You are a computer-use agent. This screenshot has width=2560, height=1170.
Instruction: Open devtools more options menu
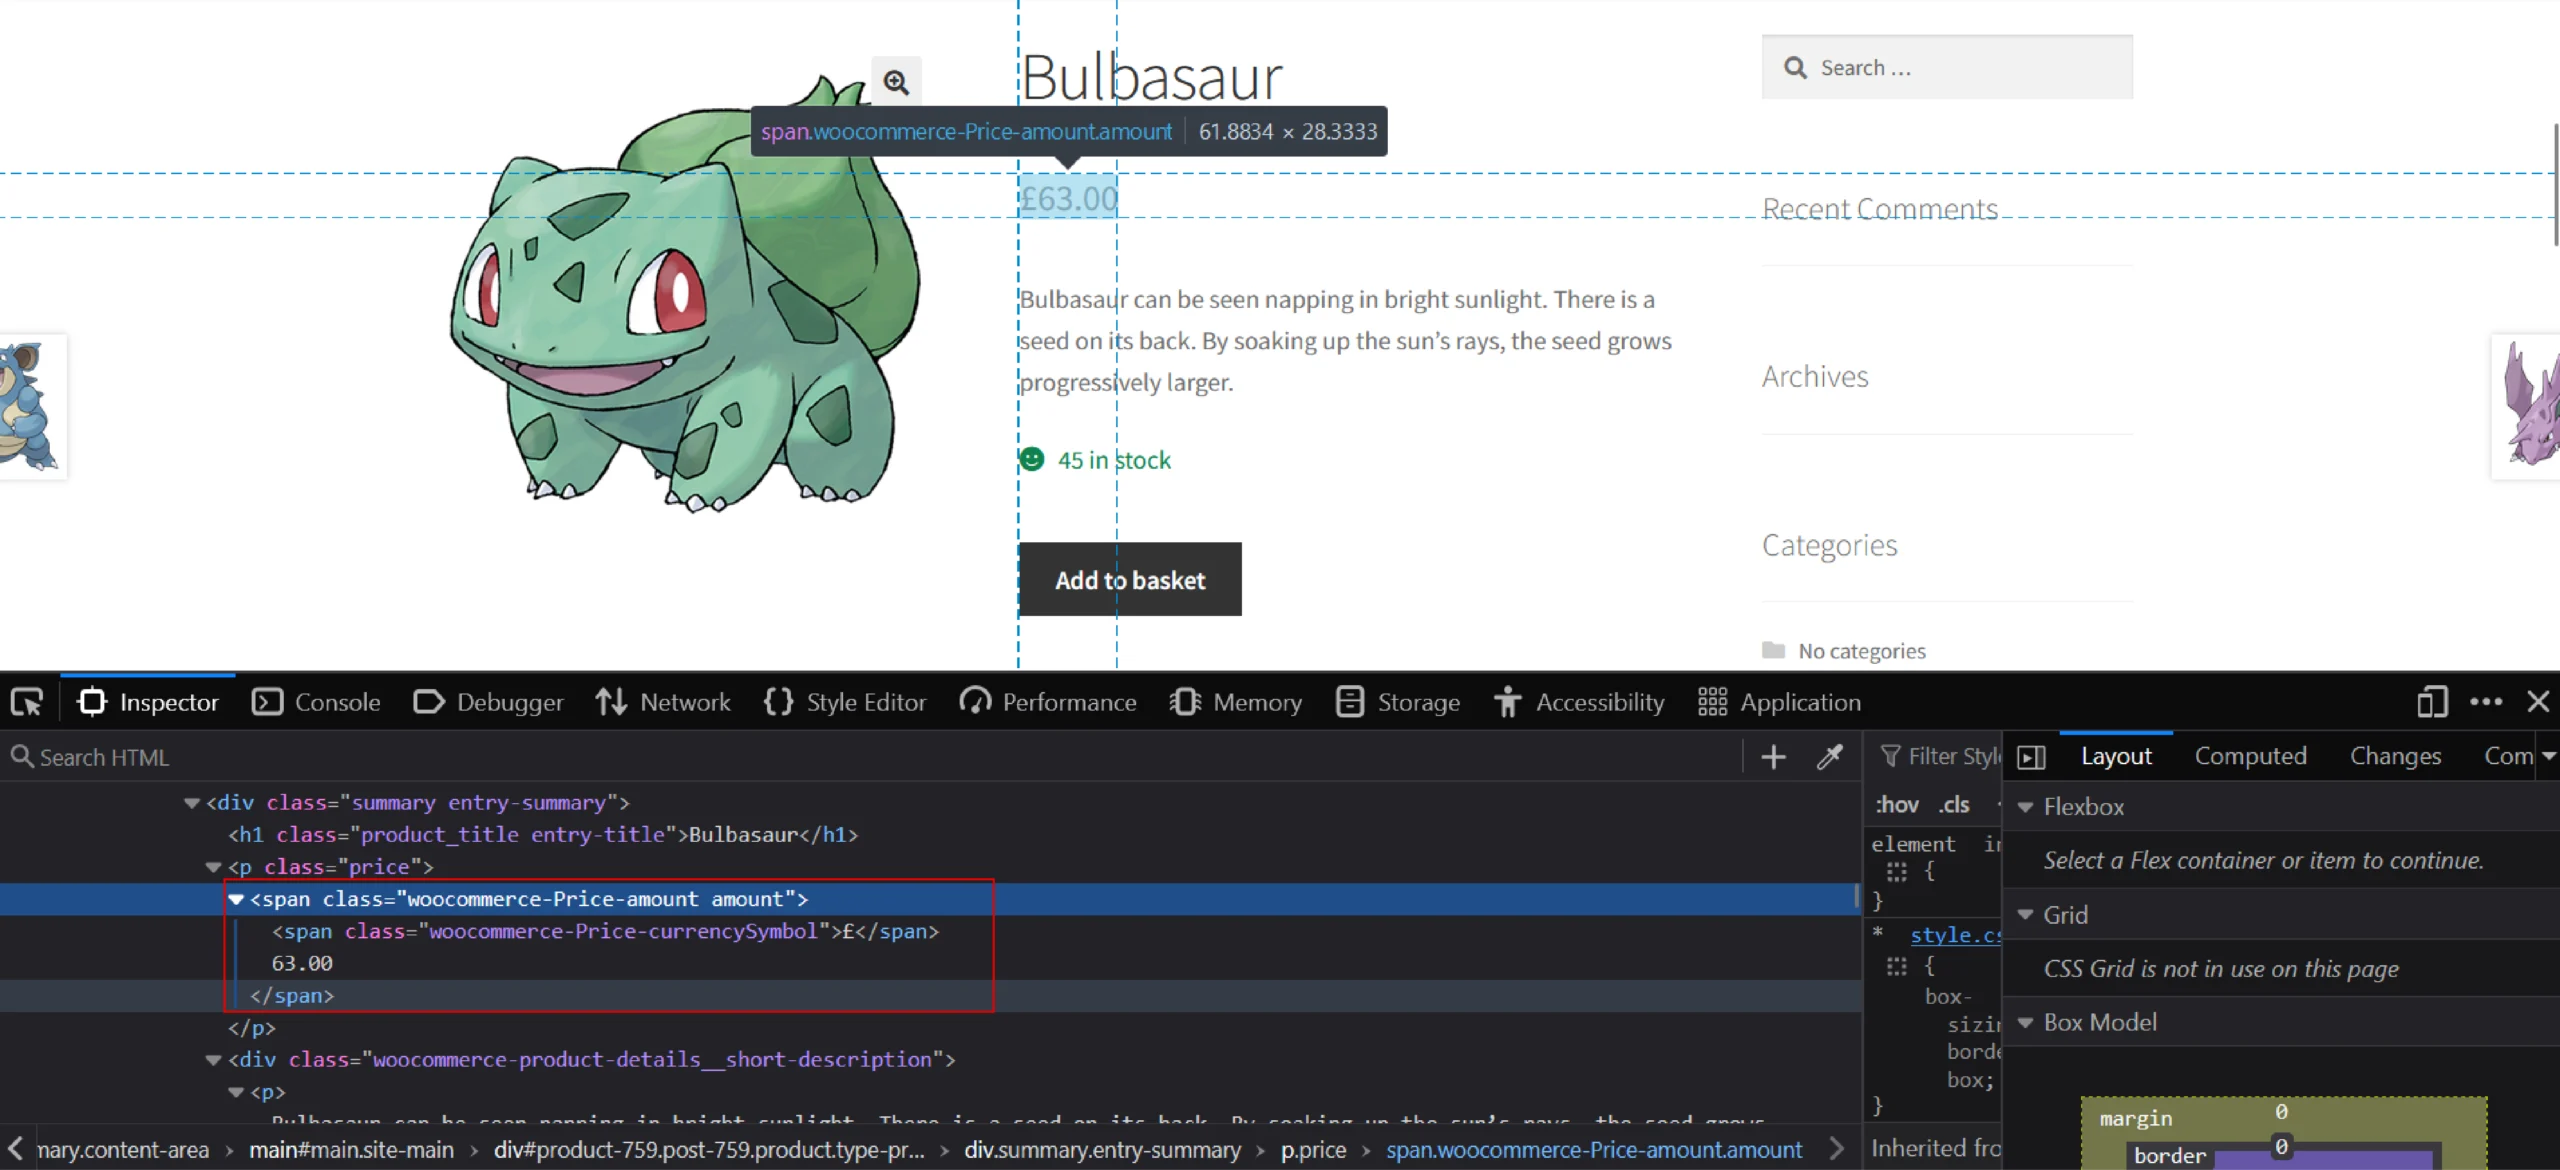click(2486, 702)
